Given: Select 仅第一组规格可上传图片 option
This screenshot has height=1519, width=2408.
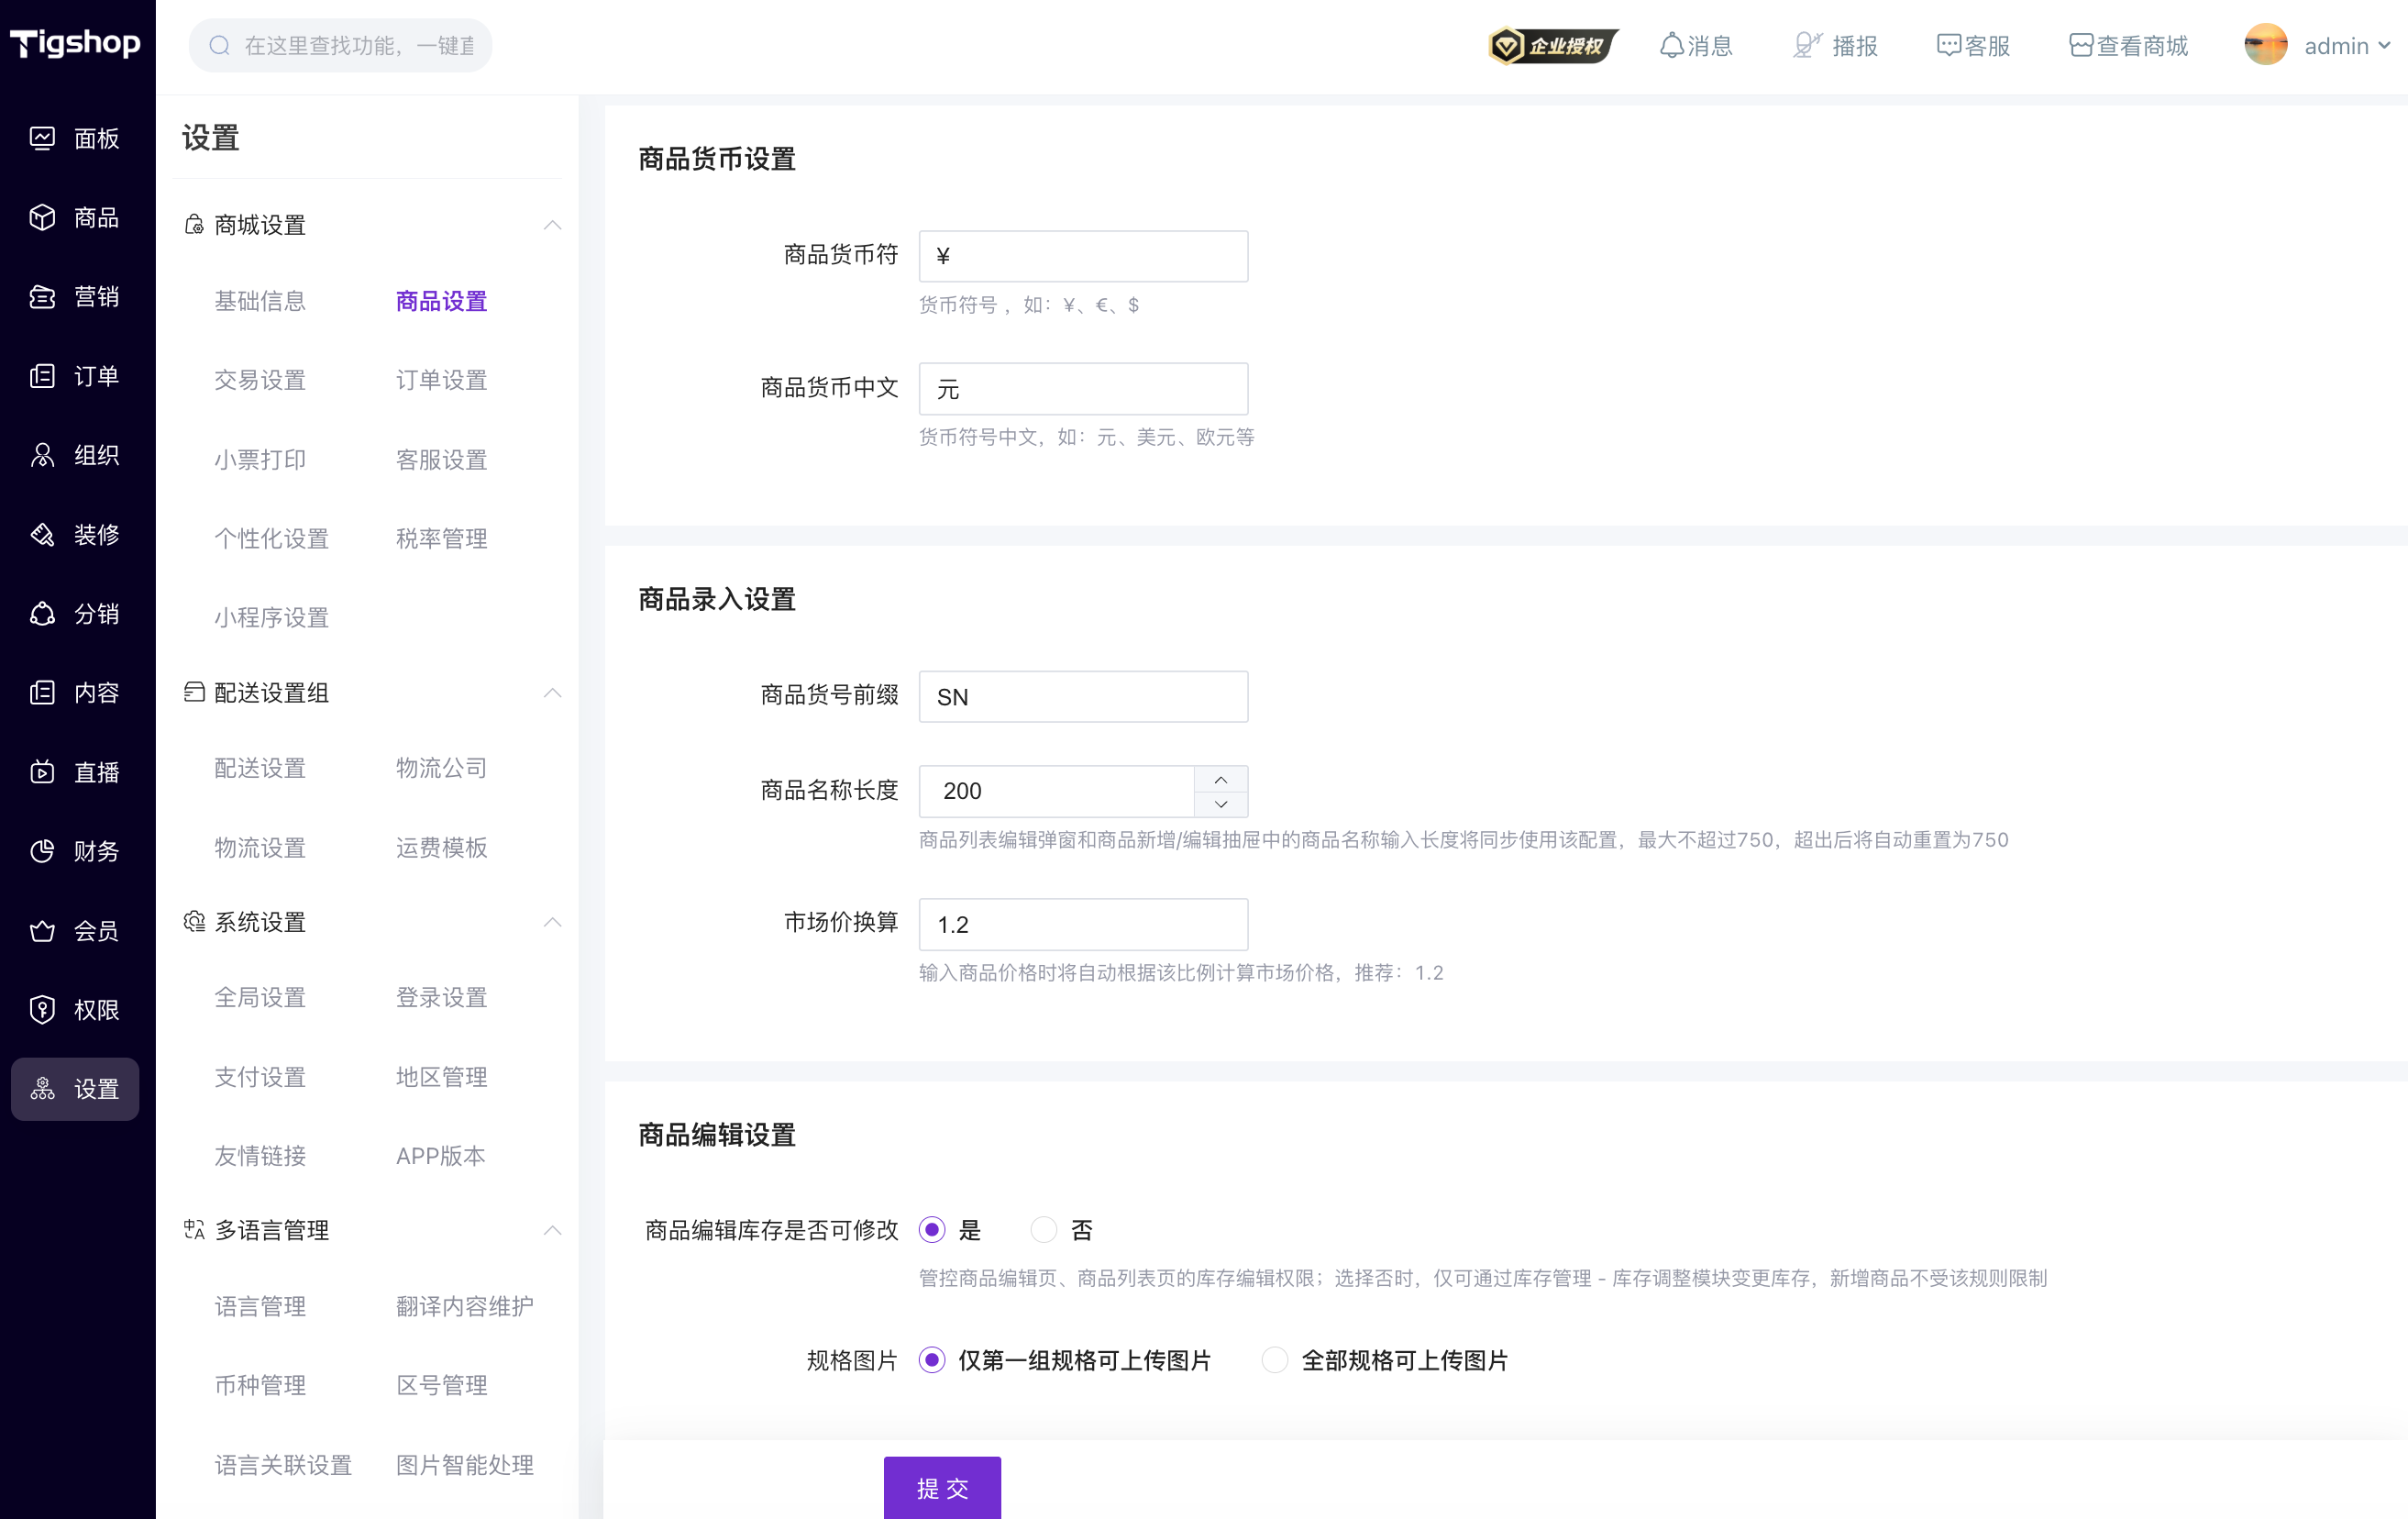Looking at the screenshot, I should pyautogui.click(x=931, y=1359).
